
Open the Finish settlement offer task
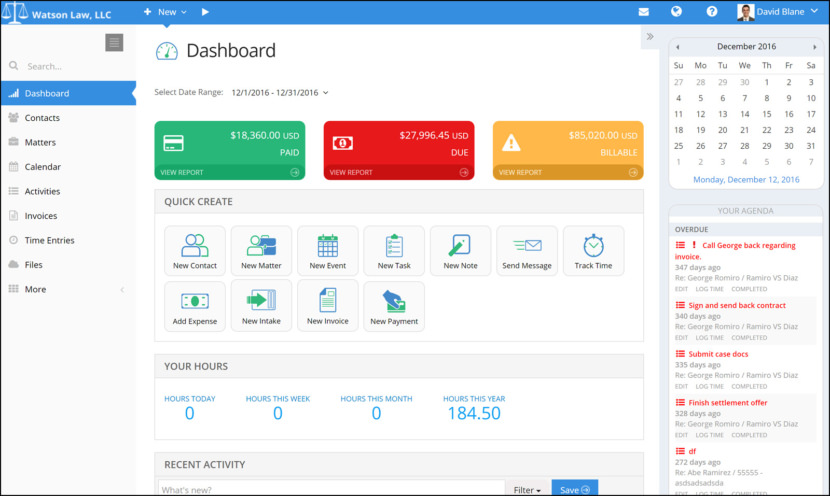(727, 403)
